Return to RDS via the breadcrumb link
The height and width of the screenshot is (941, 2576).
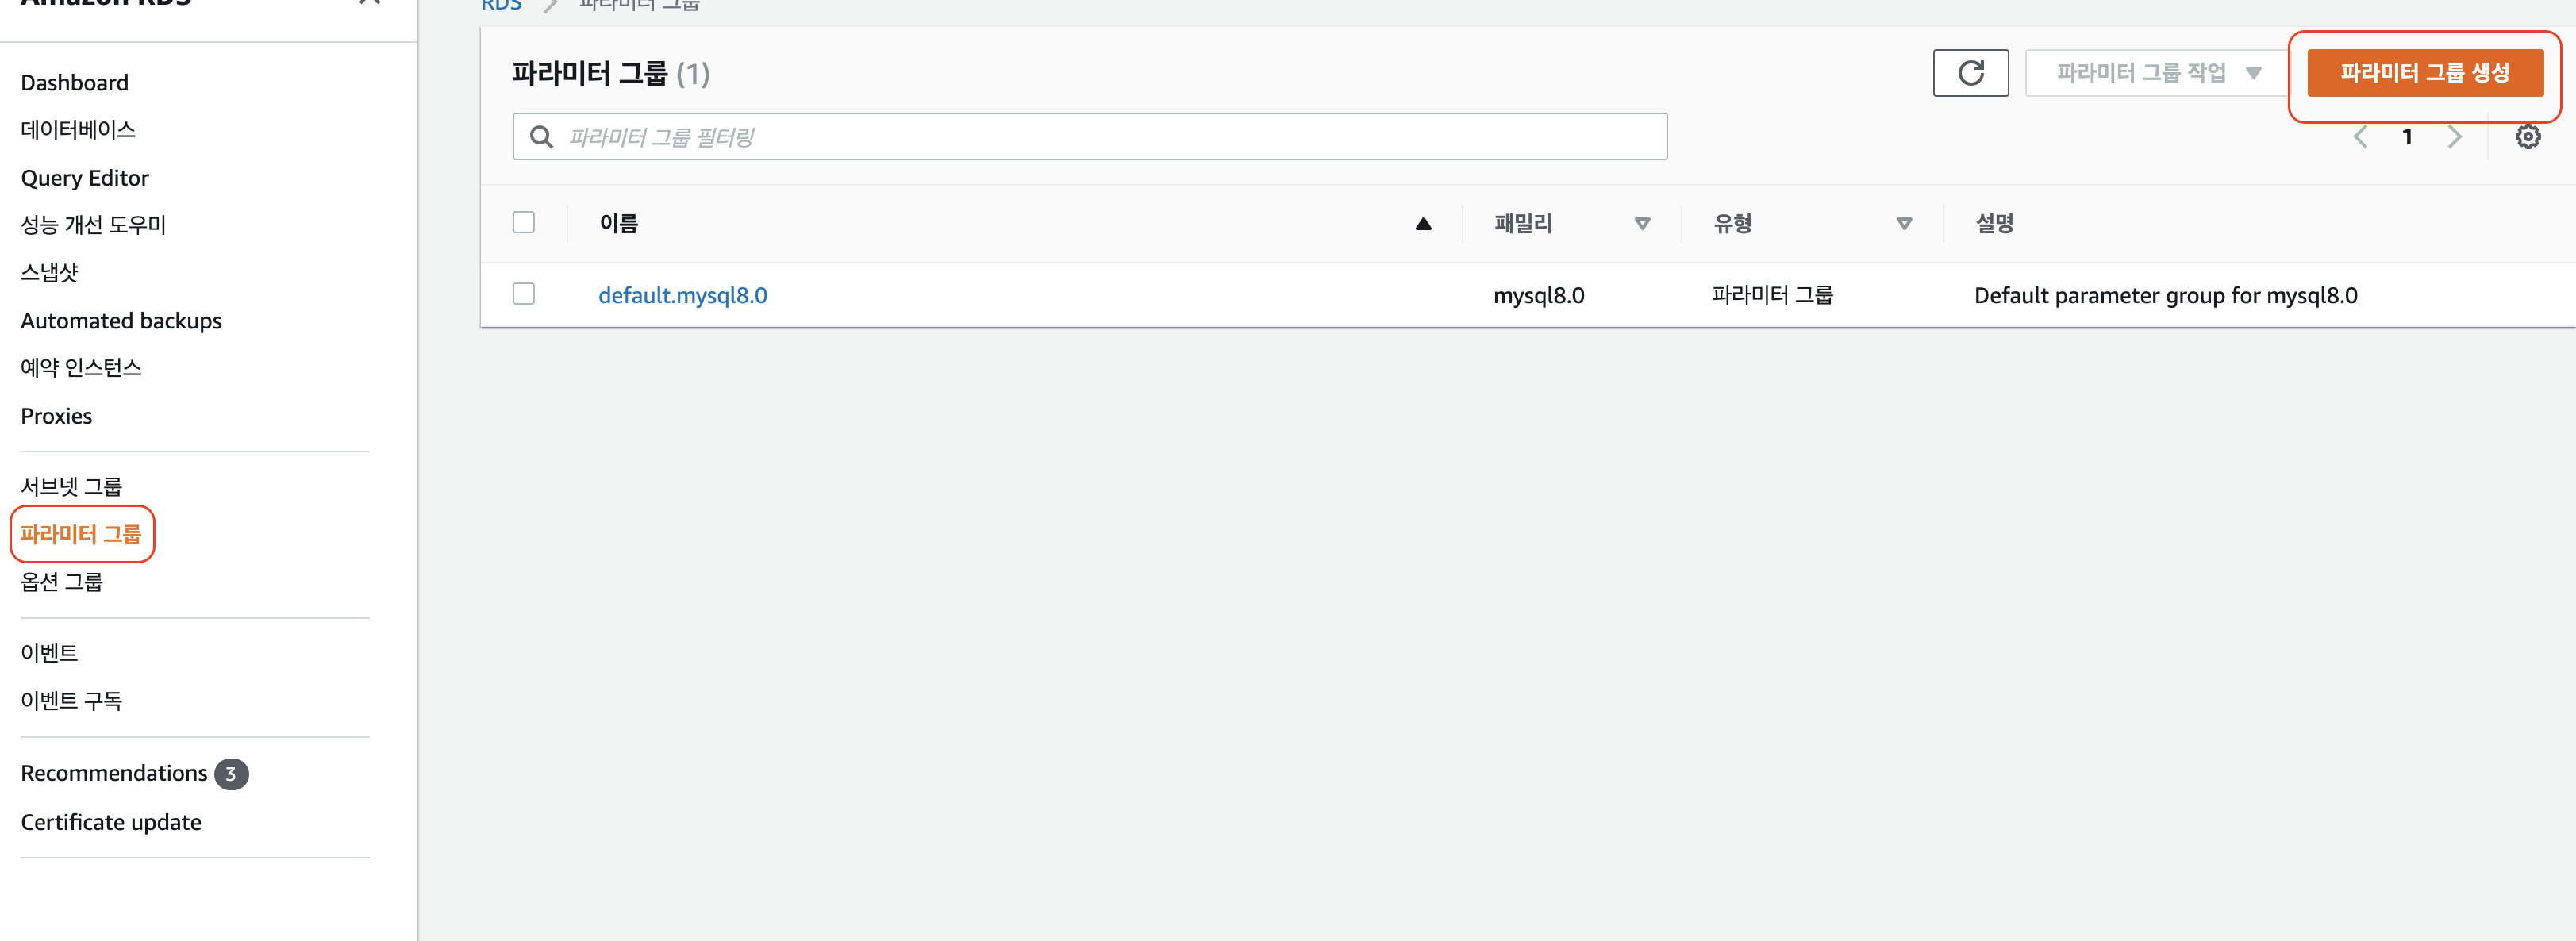click(501, 5)
